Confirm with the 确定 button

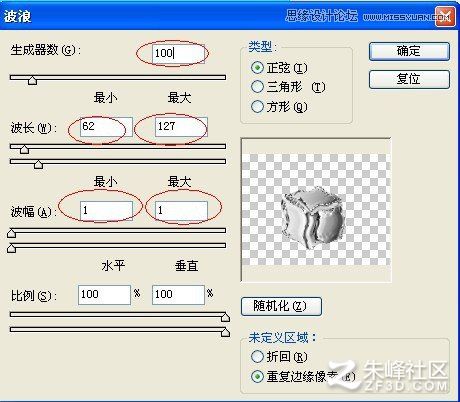tap(409, 51)
